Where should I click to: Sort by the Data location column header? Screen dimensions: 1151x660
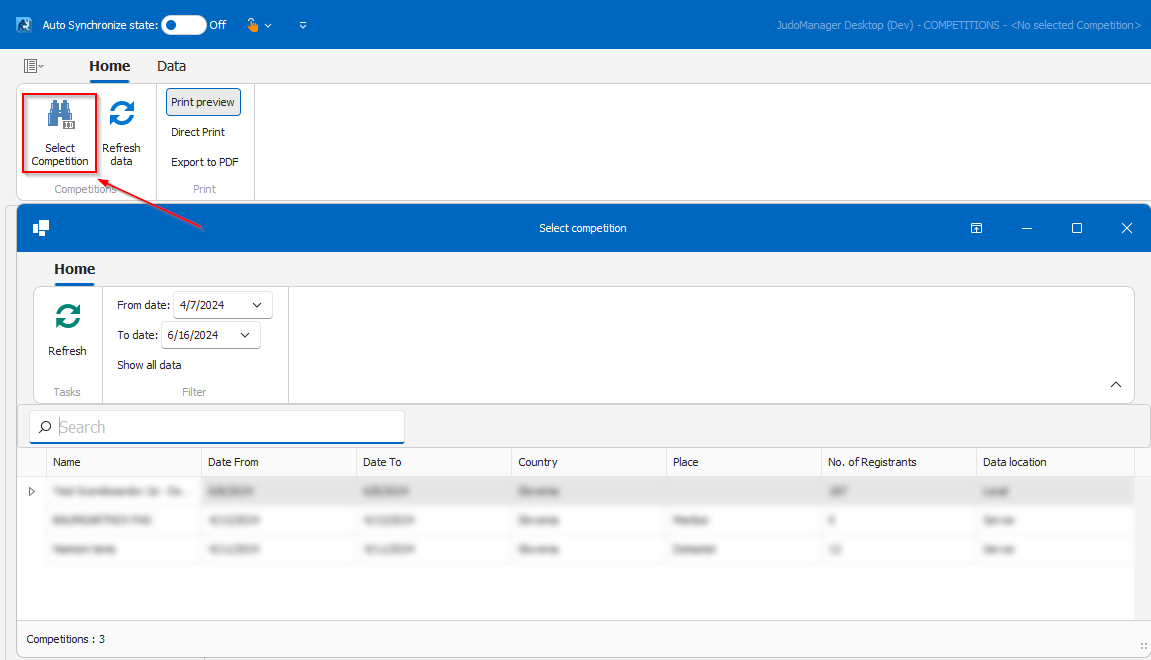[x=1055, y=462]
